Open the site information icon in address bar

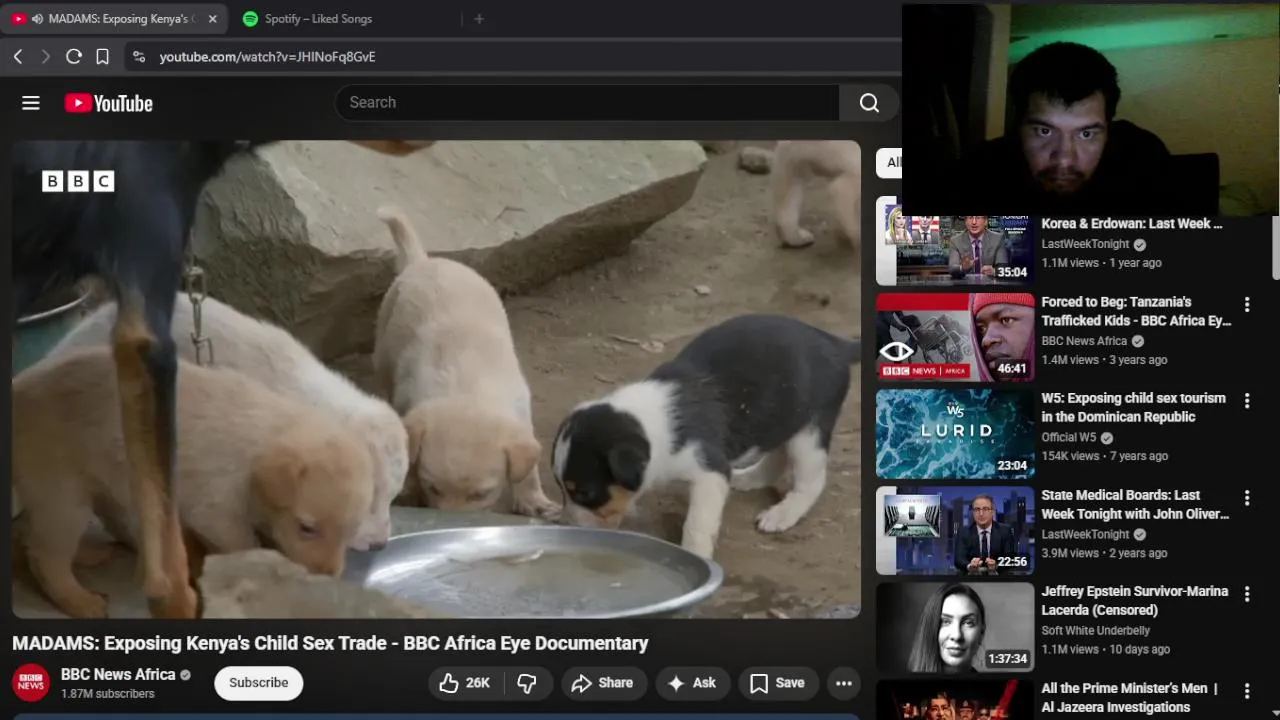[x=139, y=57]
